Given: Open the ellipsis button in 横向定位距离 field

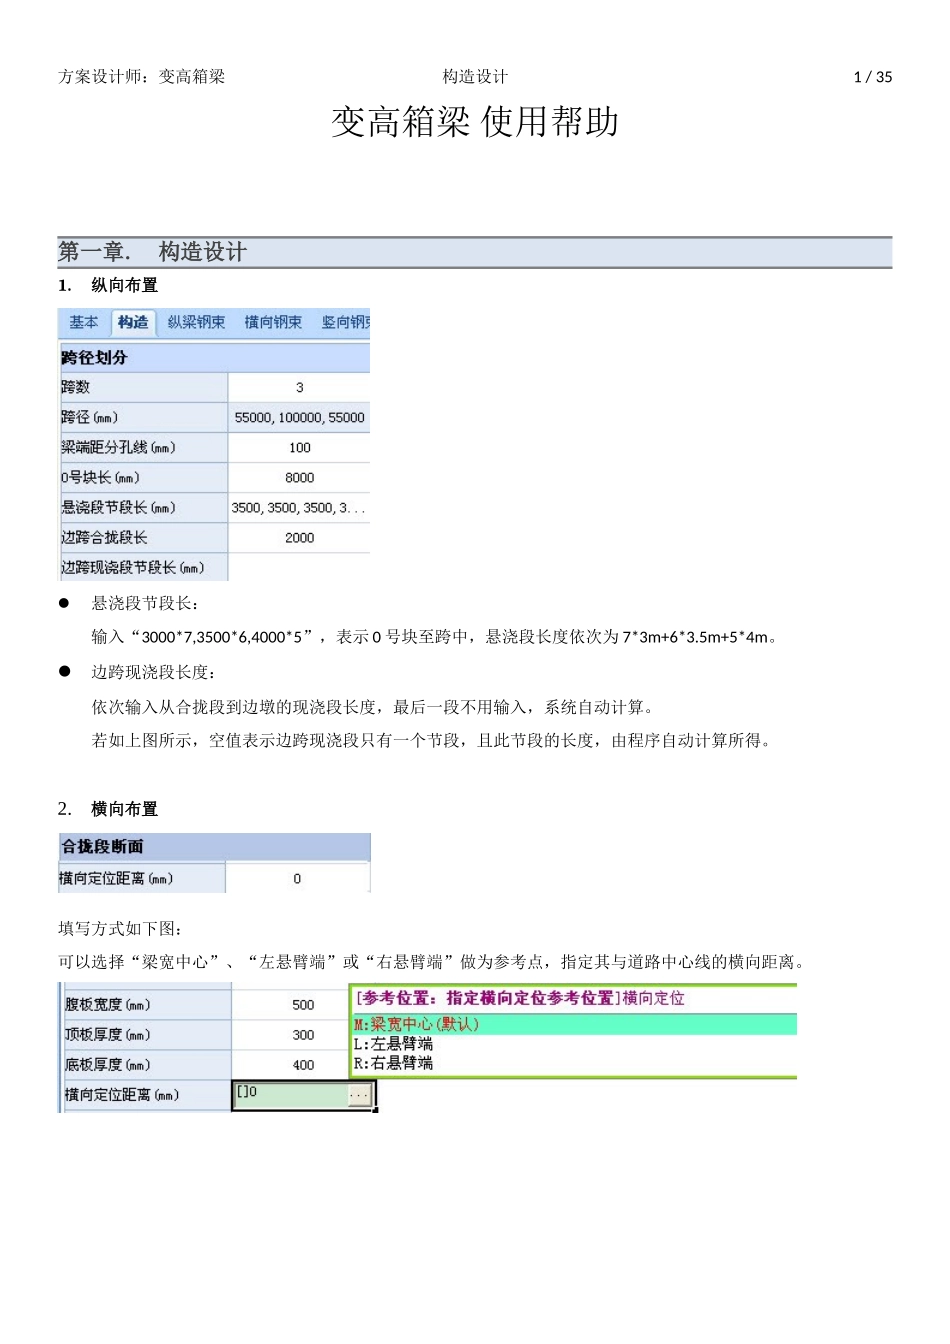Looking at the screenshot, I should (359, 1096).
